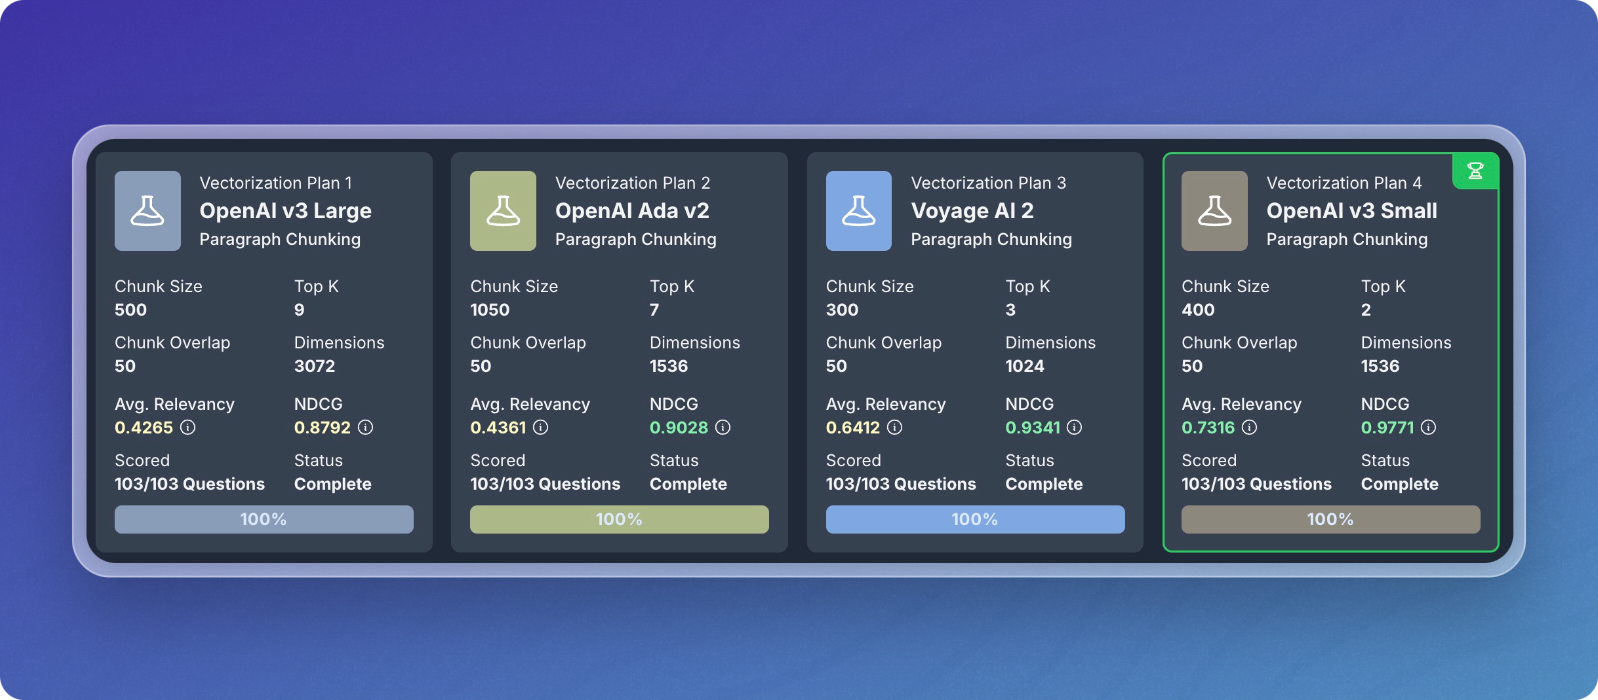The image size is (1598, 700).
Task: Click Complete status in Plan 4 card
Action: [1400, 484]
